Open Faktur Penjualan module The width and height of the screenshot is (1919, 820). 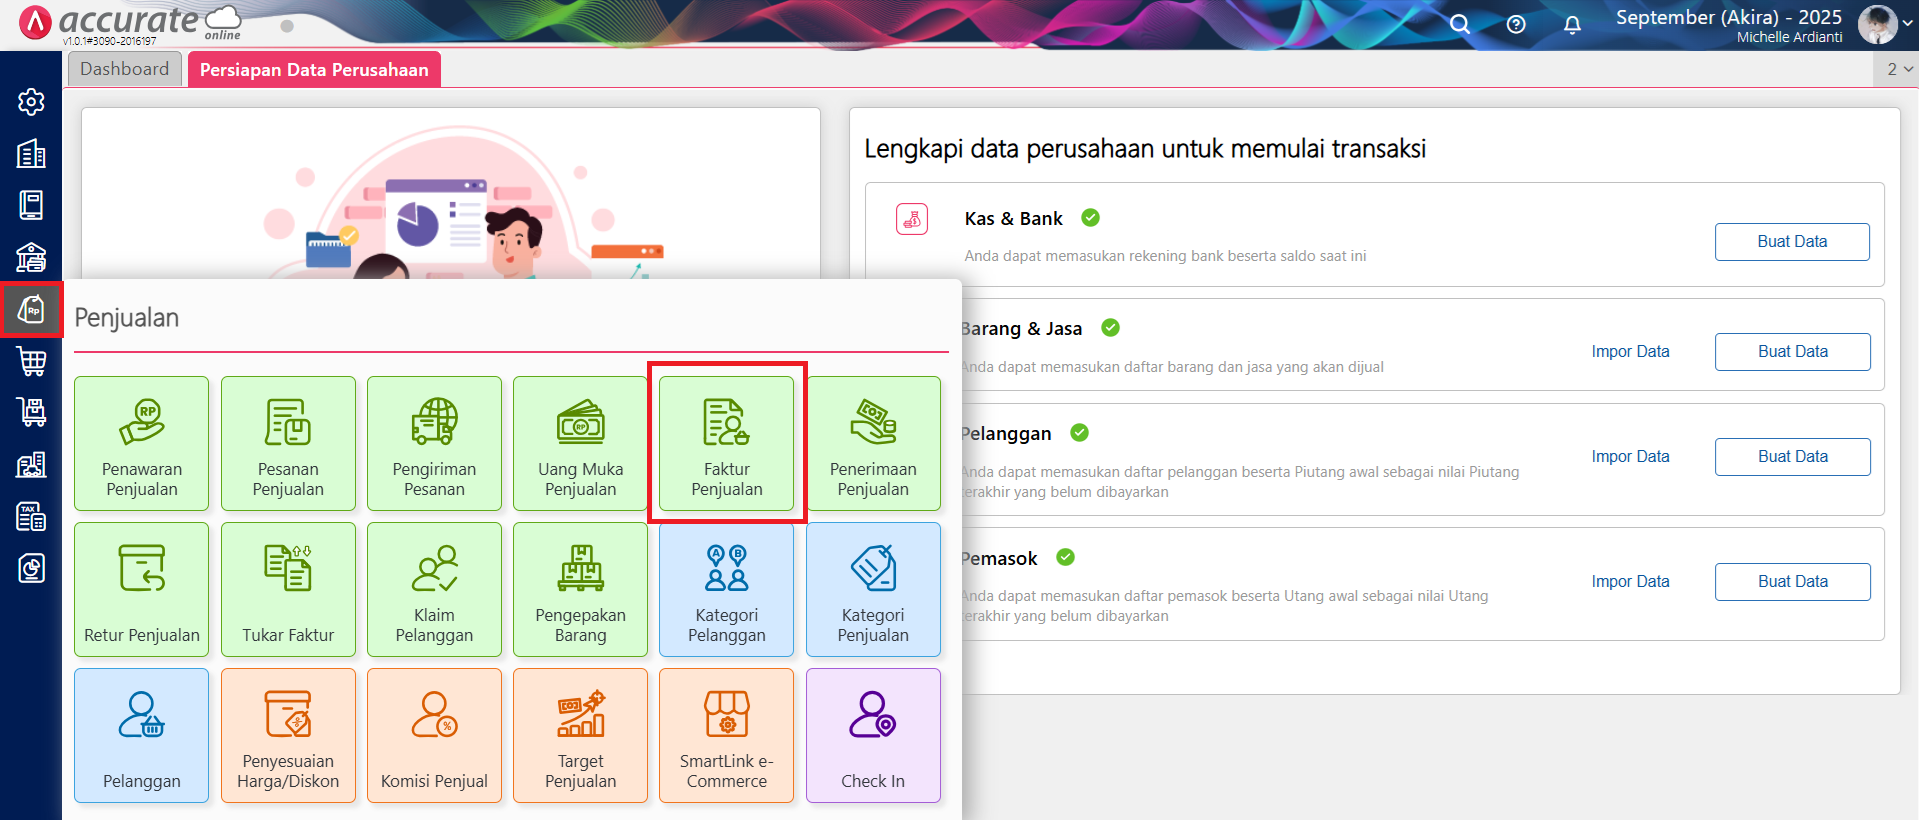coord(726,443)
